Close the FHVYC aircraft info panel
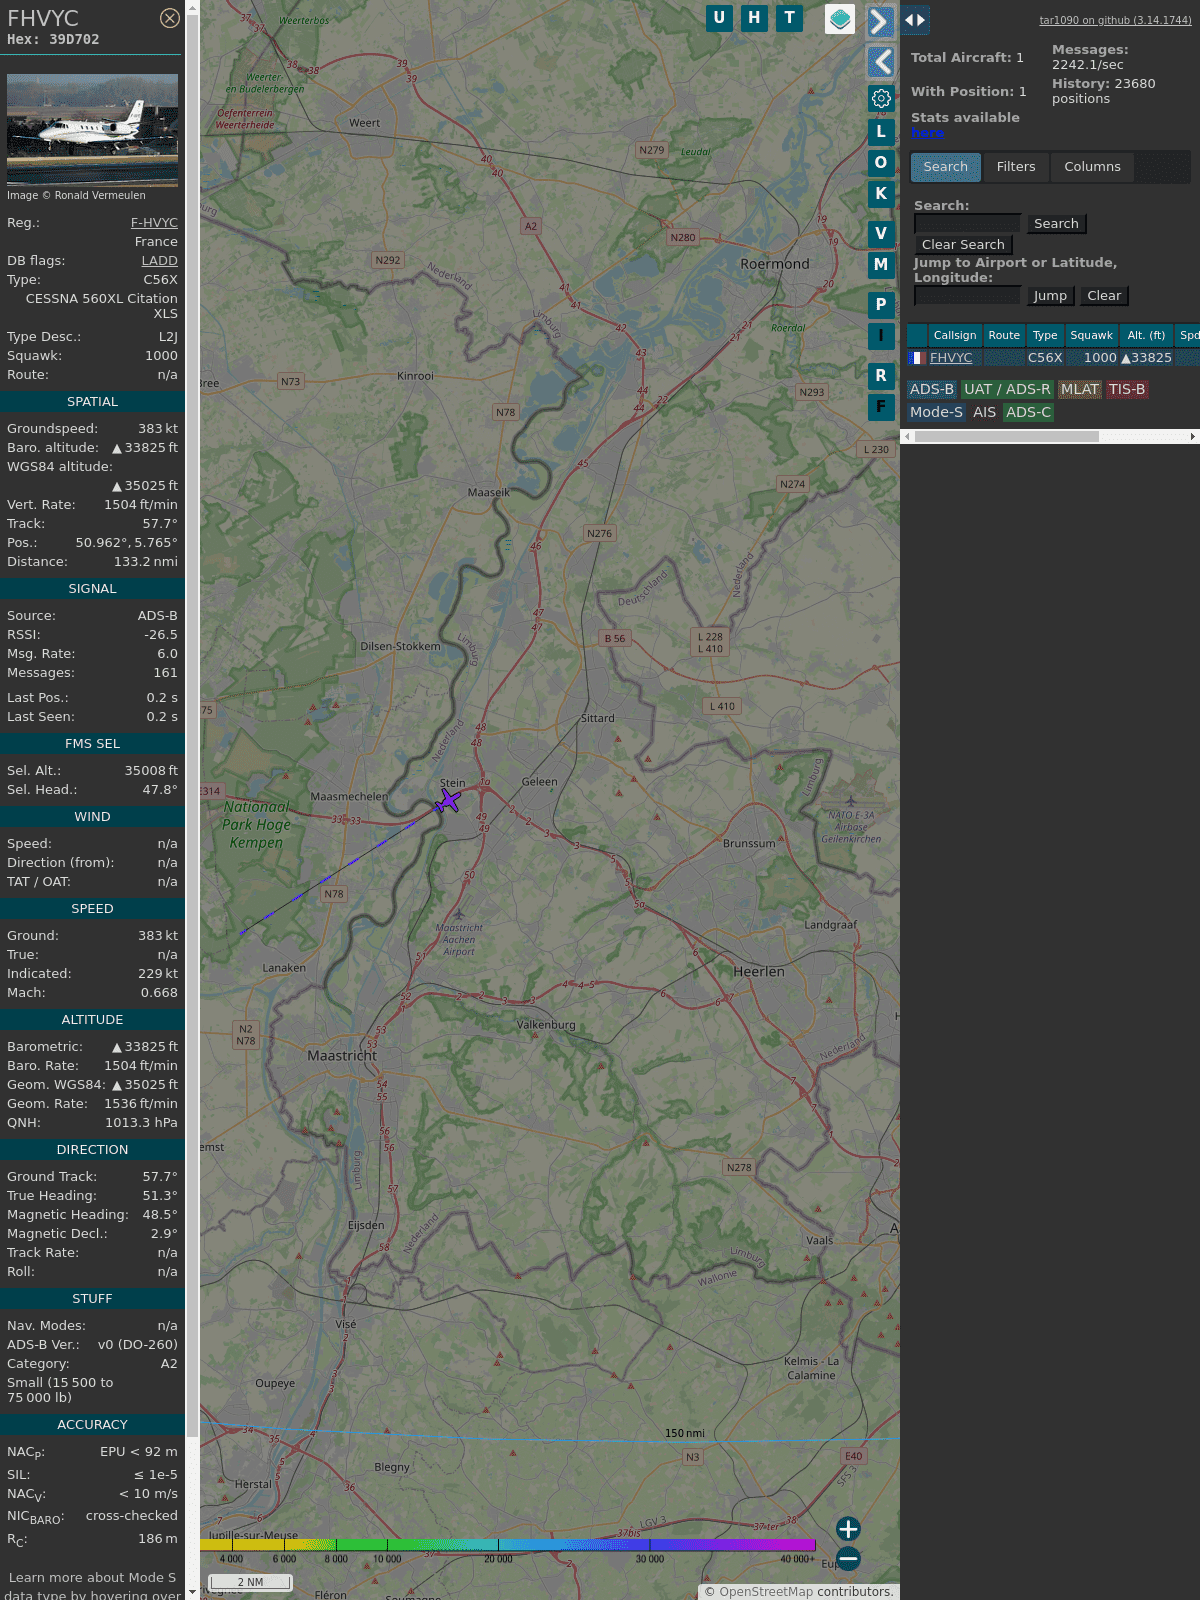This screenshot has height=1600, width=1200. click(x=170, y=18)
